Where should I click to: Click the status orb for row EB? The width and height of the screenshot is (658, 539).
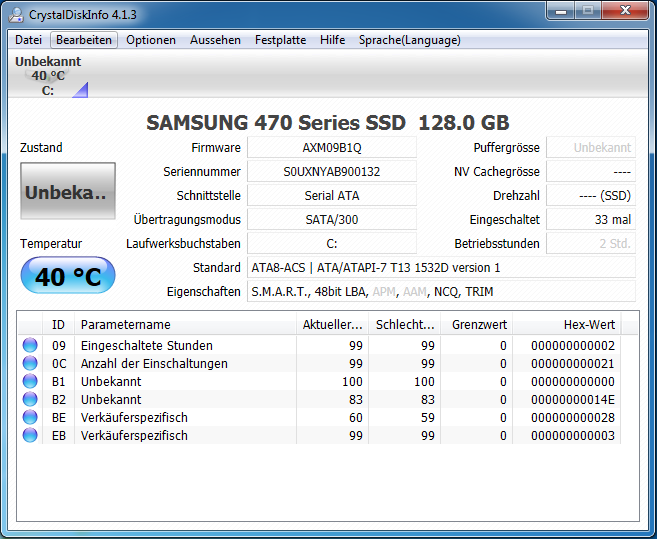click(x=30, y=435)
